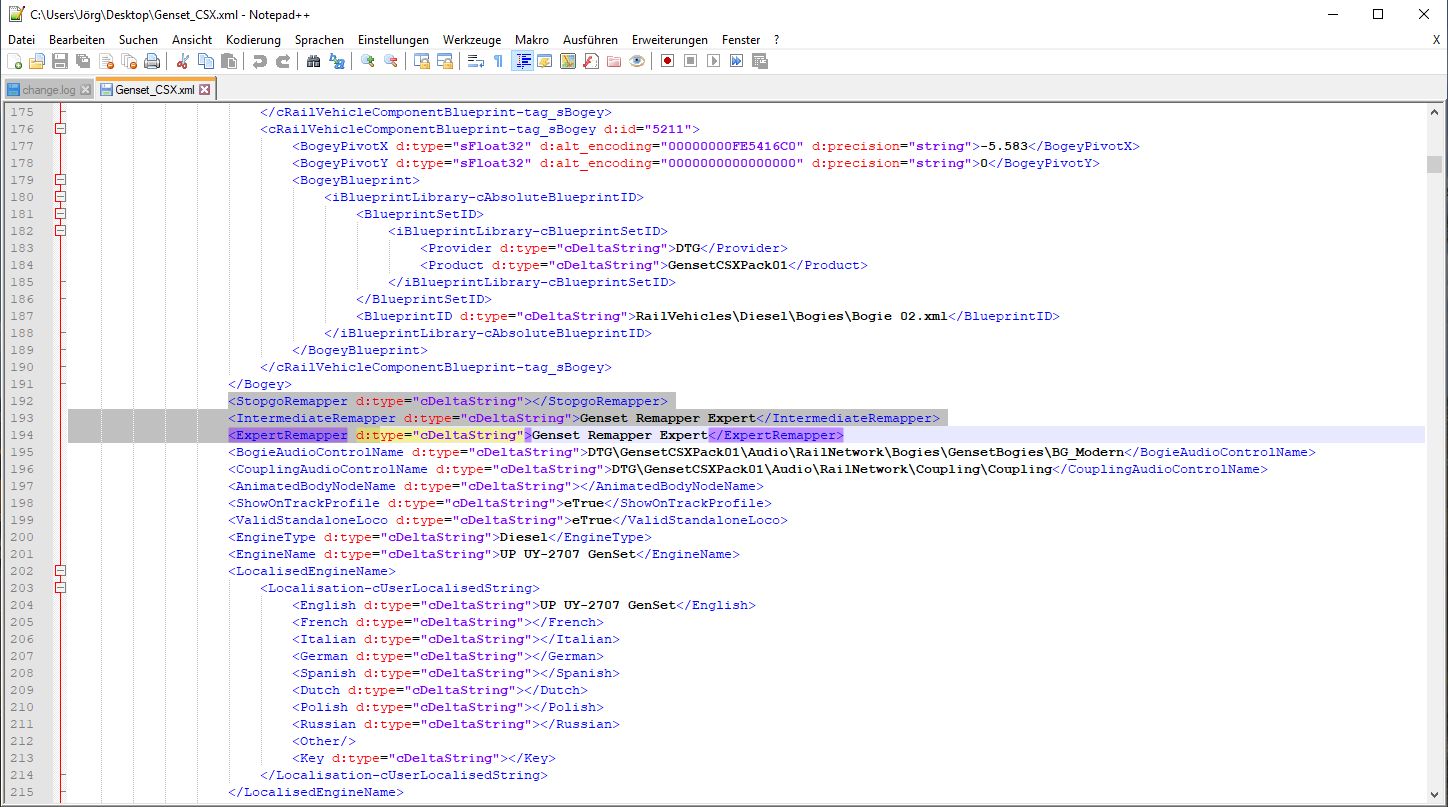
Task: Click the vertical scrollbar thumb
Action: coord(1435,165)
